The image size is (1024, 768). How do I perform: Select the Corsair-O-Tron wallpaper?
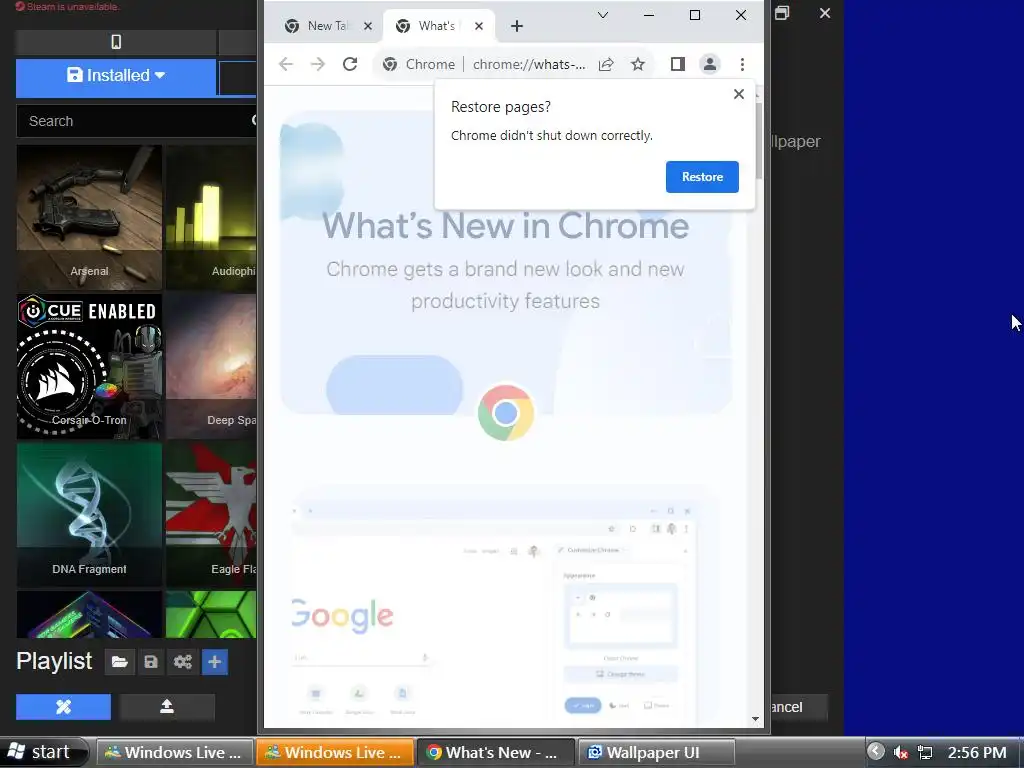(x=89, y=366)
